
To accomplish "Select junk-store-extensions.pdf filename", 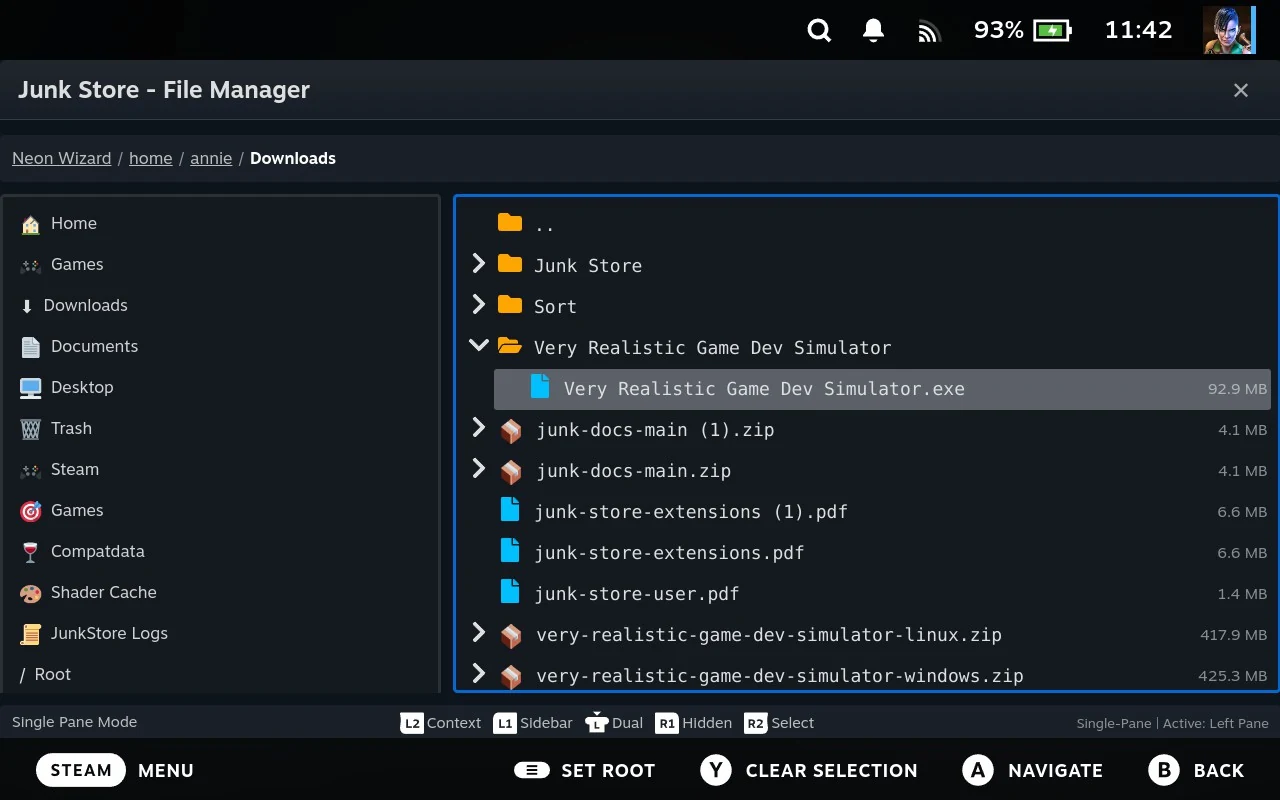I will pyautogui.click(x=669, y=553).
